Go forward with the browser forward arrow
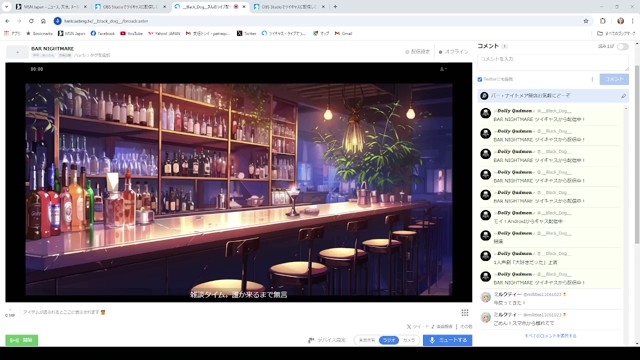The image size is (640, 360). pos(19,21)
